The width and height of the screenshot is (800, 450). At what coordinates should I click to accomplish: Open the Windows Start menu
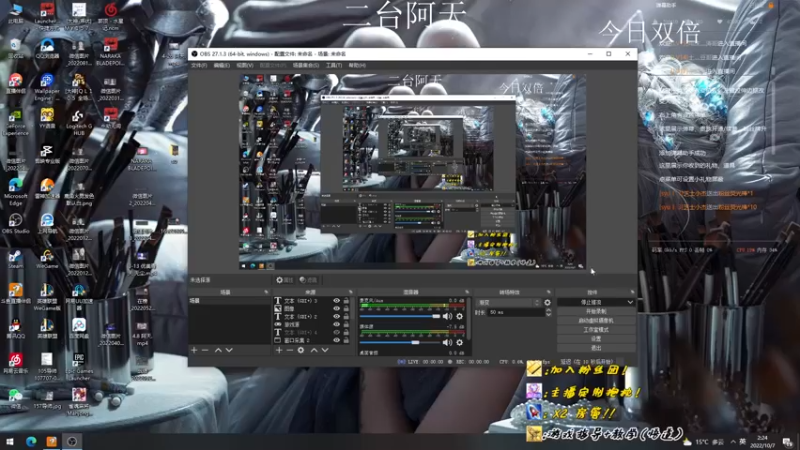pos(9,442)
